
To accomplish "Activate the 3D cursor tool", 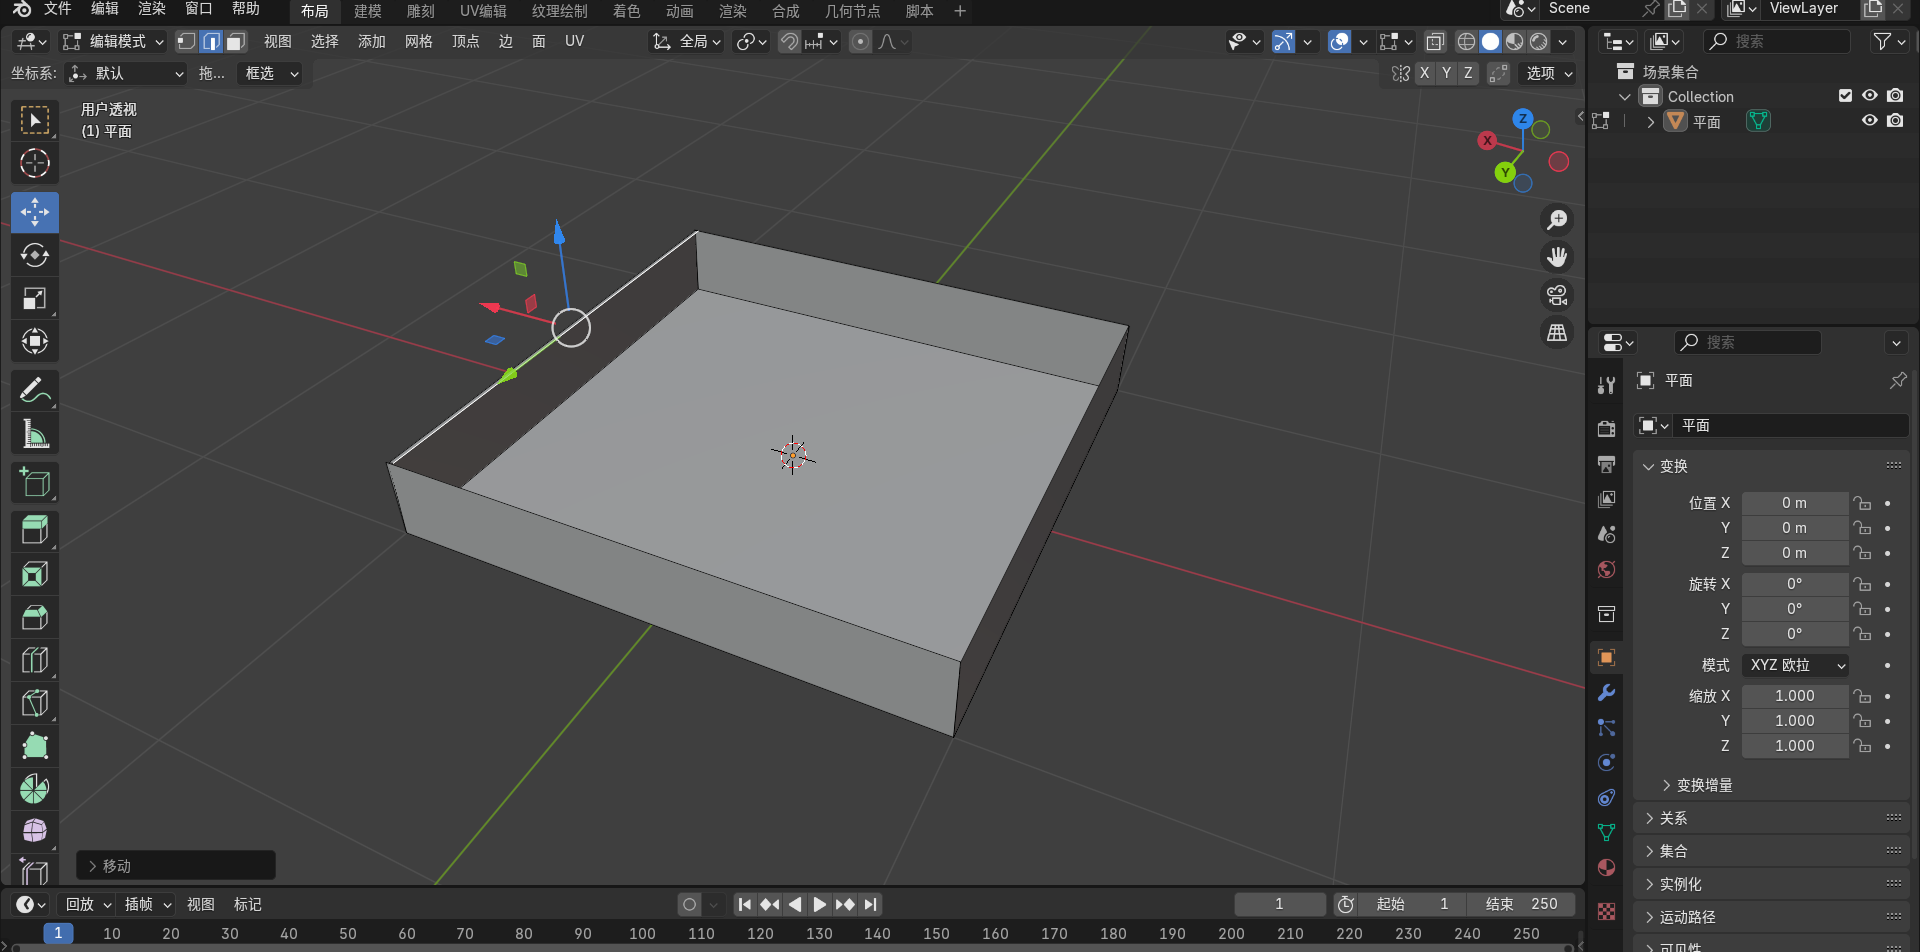I will click(35, 163).
